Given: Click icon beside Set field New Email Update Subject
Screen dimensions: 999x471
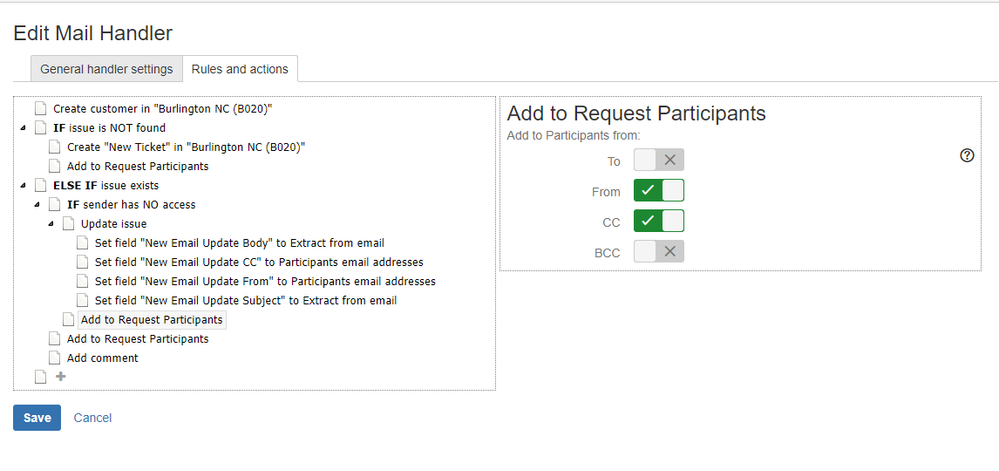Looking at the screenshot, I should point(82,301).
